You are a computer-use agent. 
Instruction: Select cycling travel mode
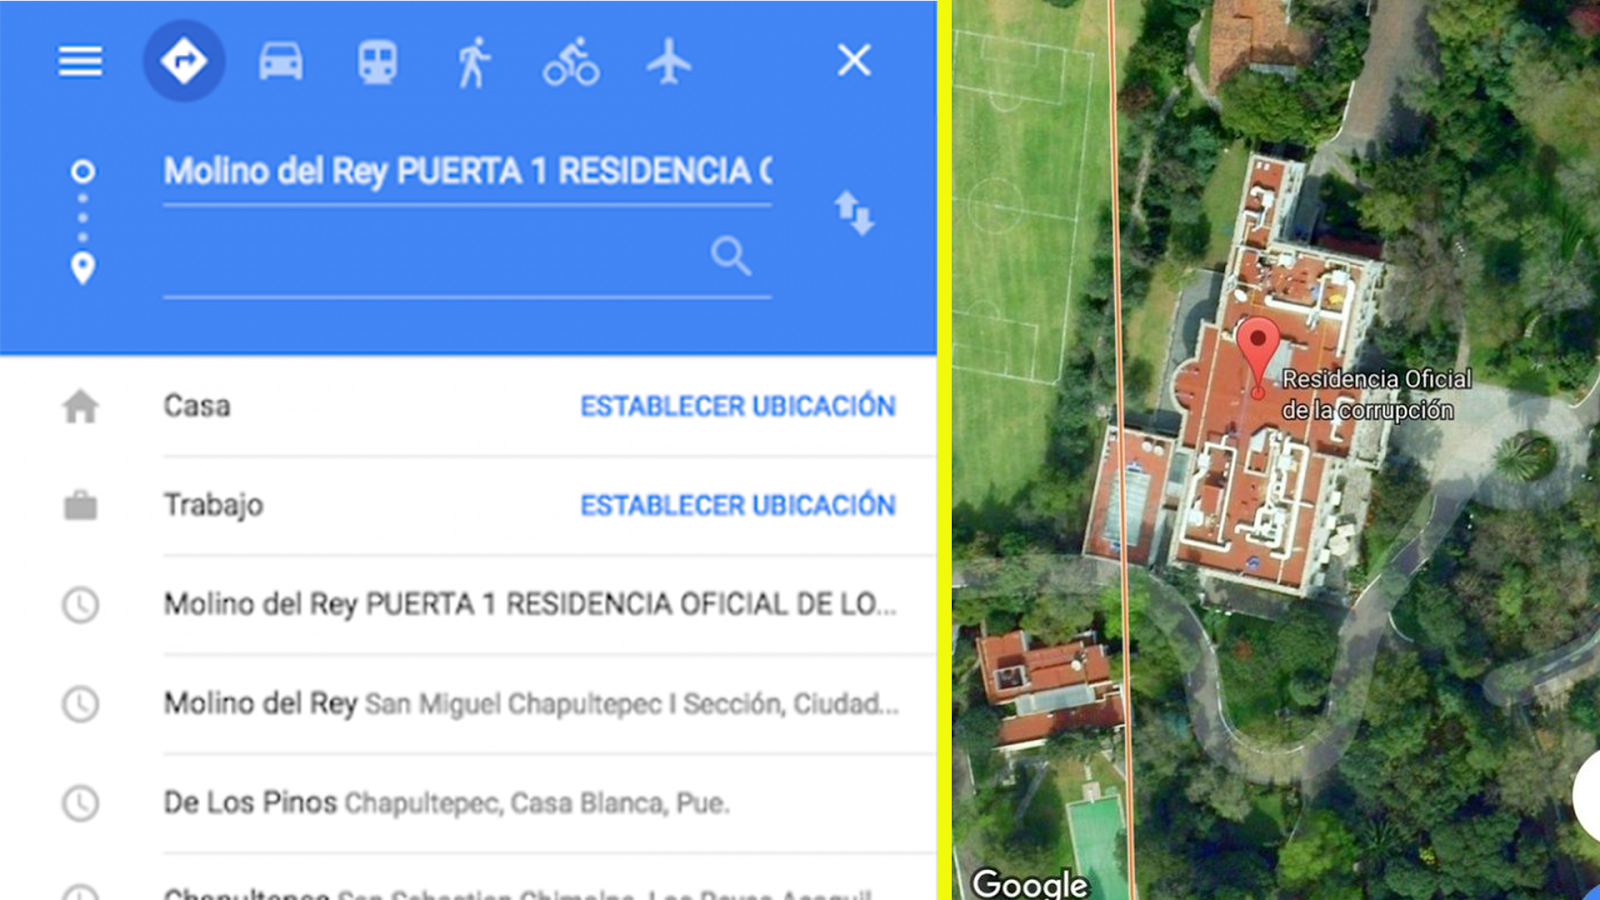[x=571, y=62]
